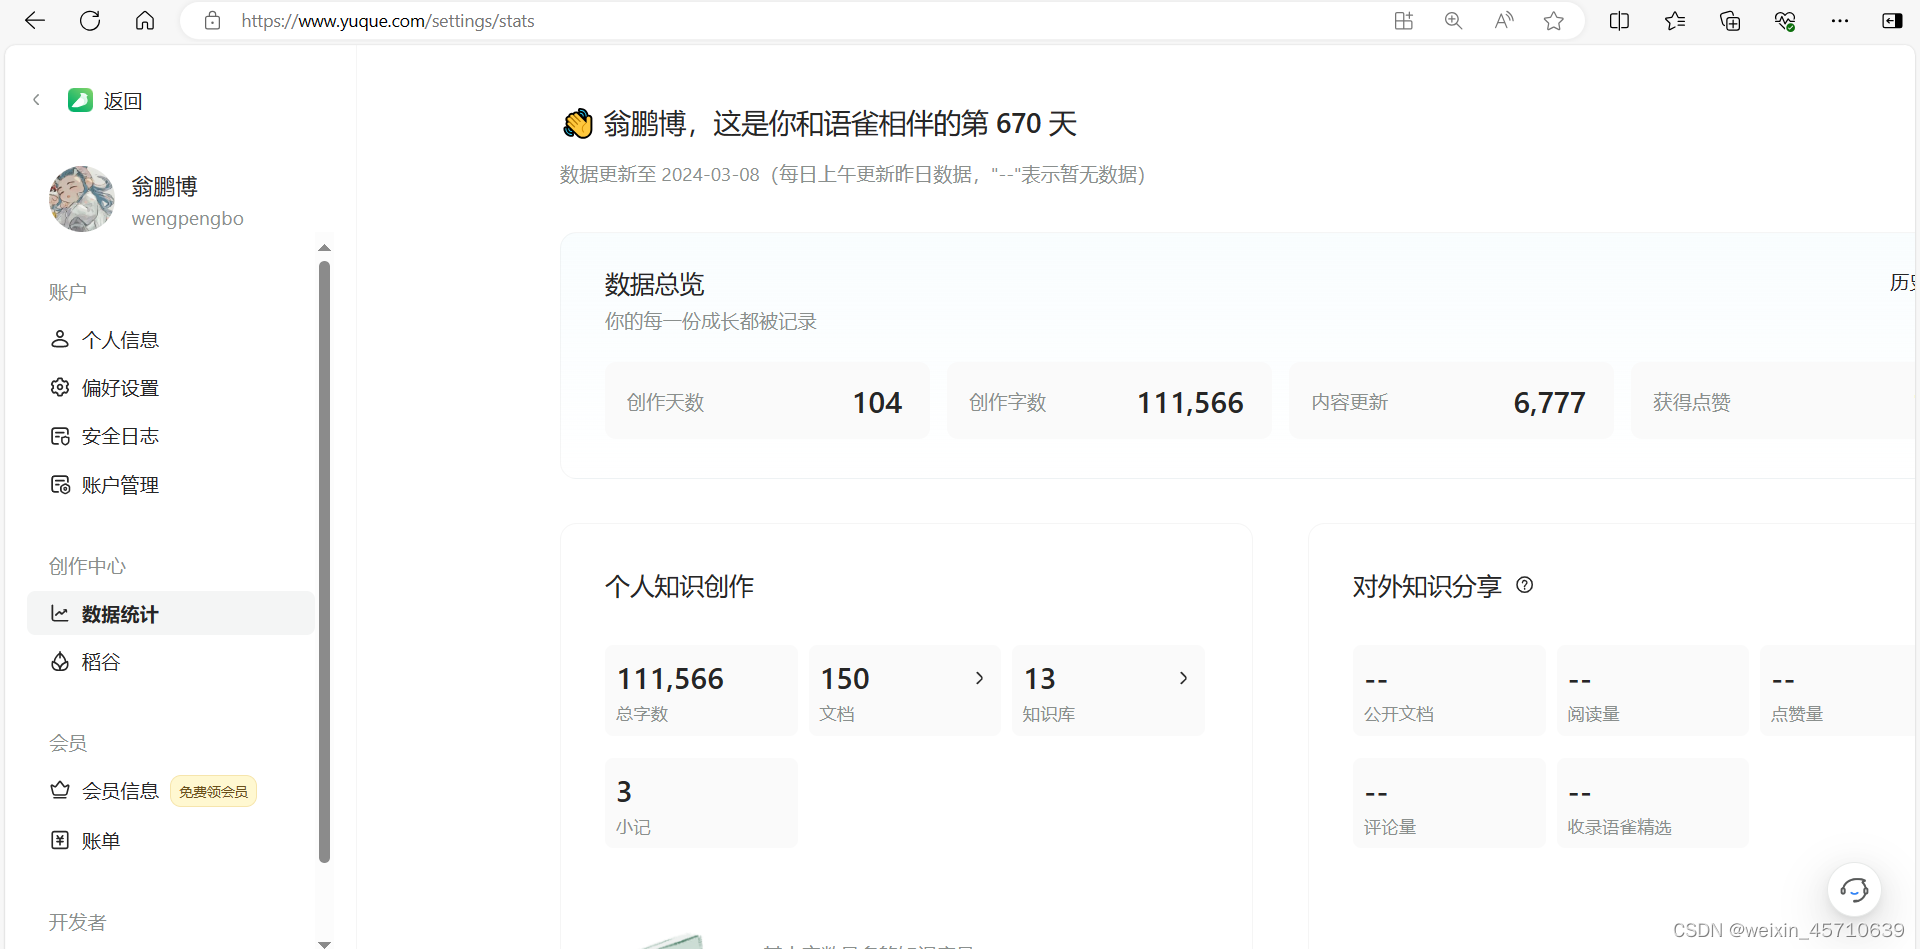Viewport: 1920px width, 949px height.
Task: Open the apps grid icon in address bar
Action: 1404,21
